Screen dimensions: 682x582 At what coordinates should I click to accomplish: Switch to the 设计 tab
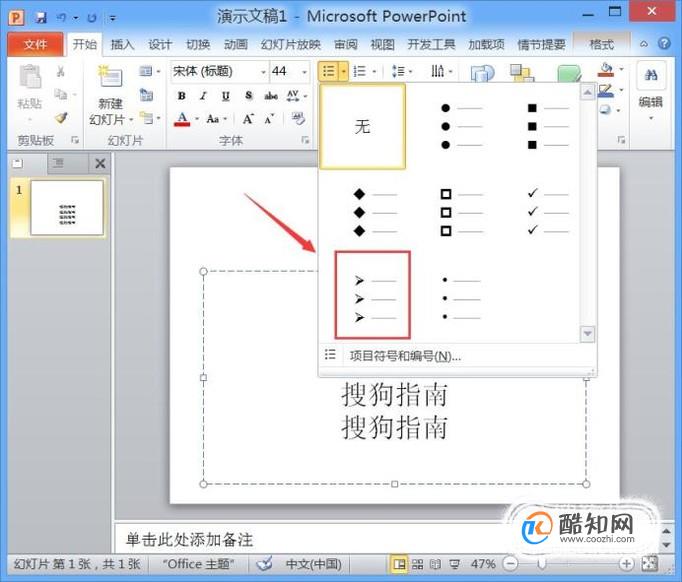[160, 44]
